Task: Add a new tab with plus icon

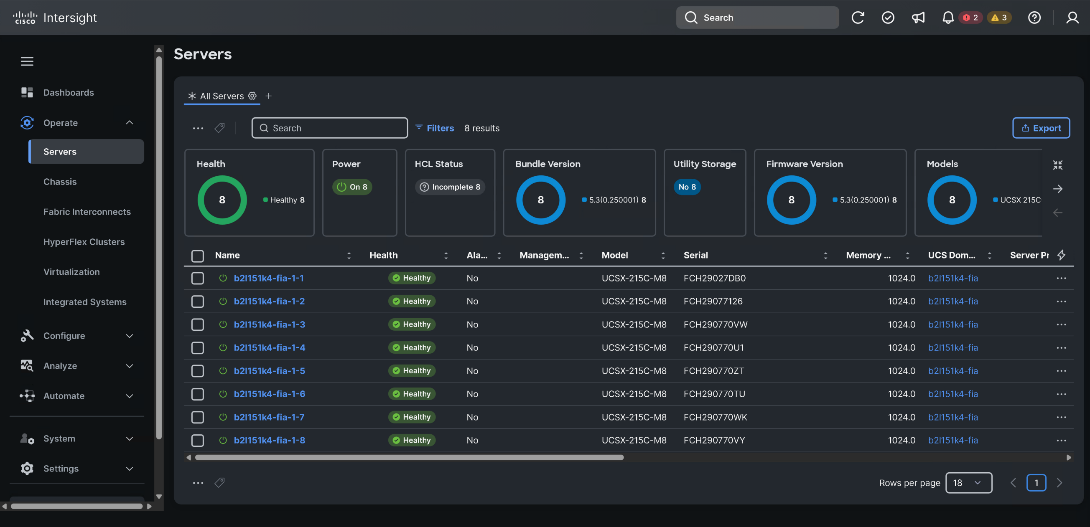Action: (x=268, y=96)
